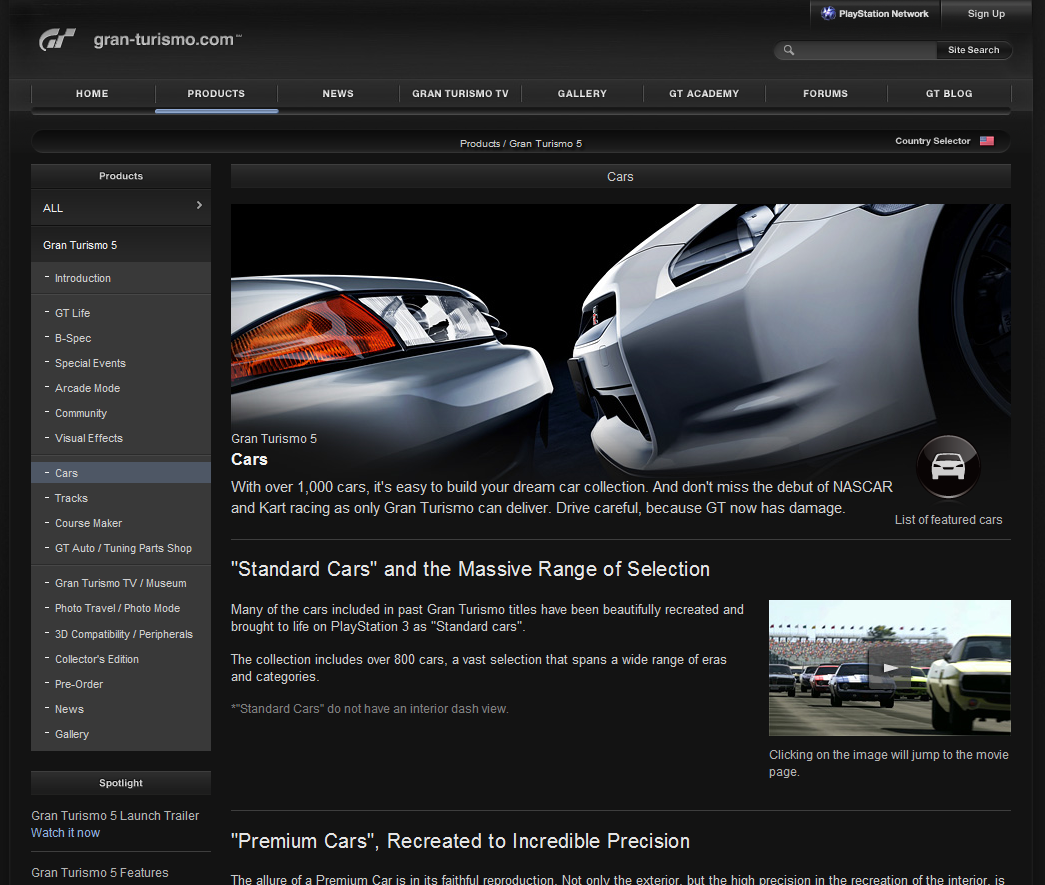Open Visual Effects in the sidebar
Viewport: 1045px width, 885px height.
89,438
